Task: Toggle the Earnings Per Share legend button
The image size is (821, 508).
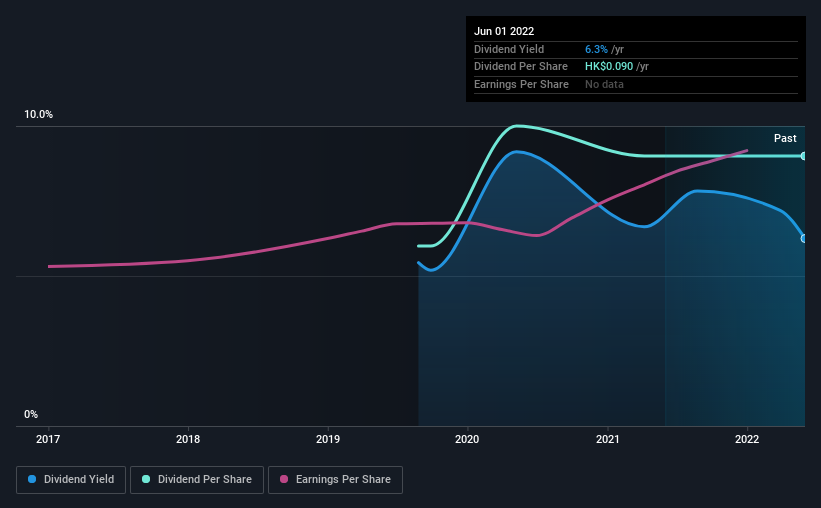Action: tap(335, 480)
